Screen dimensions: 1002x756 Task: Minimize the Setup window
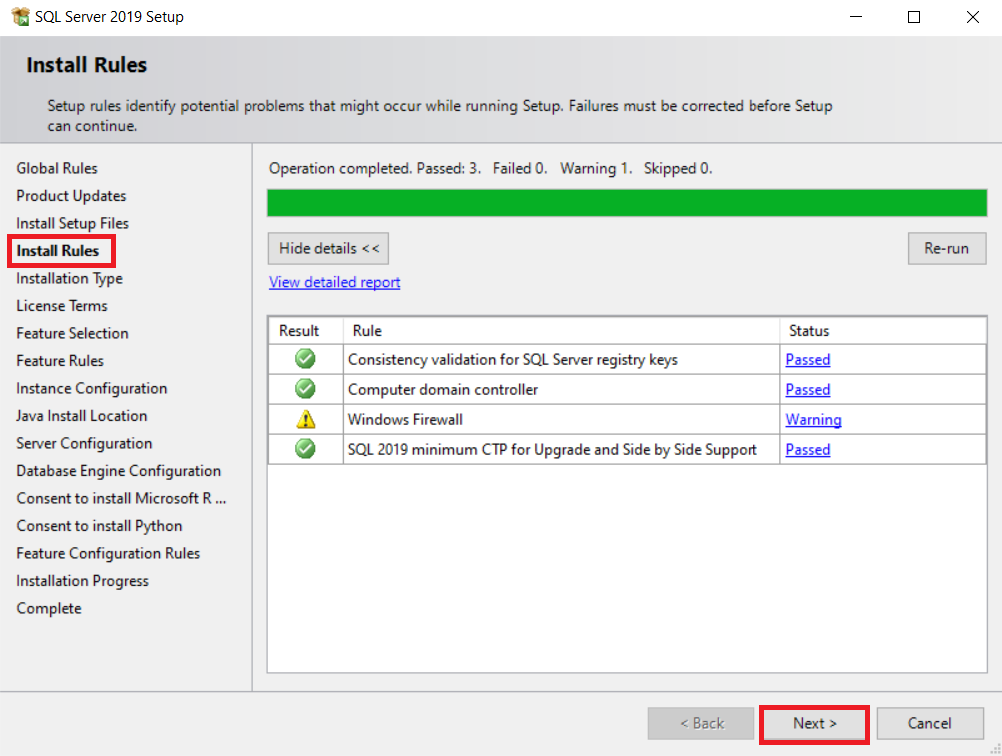coord(856,17)
